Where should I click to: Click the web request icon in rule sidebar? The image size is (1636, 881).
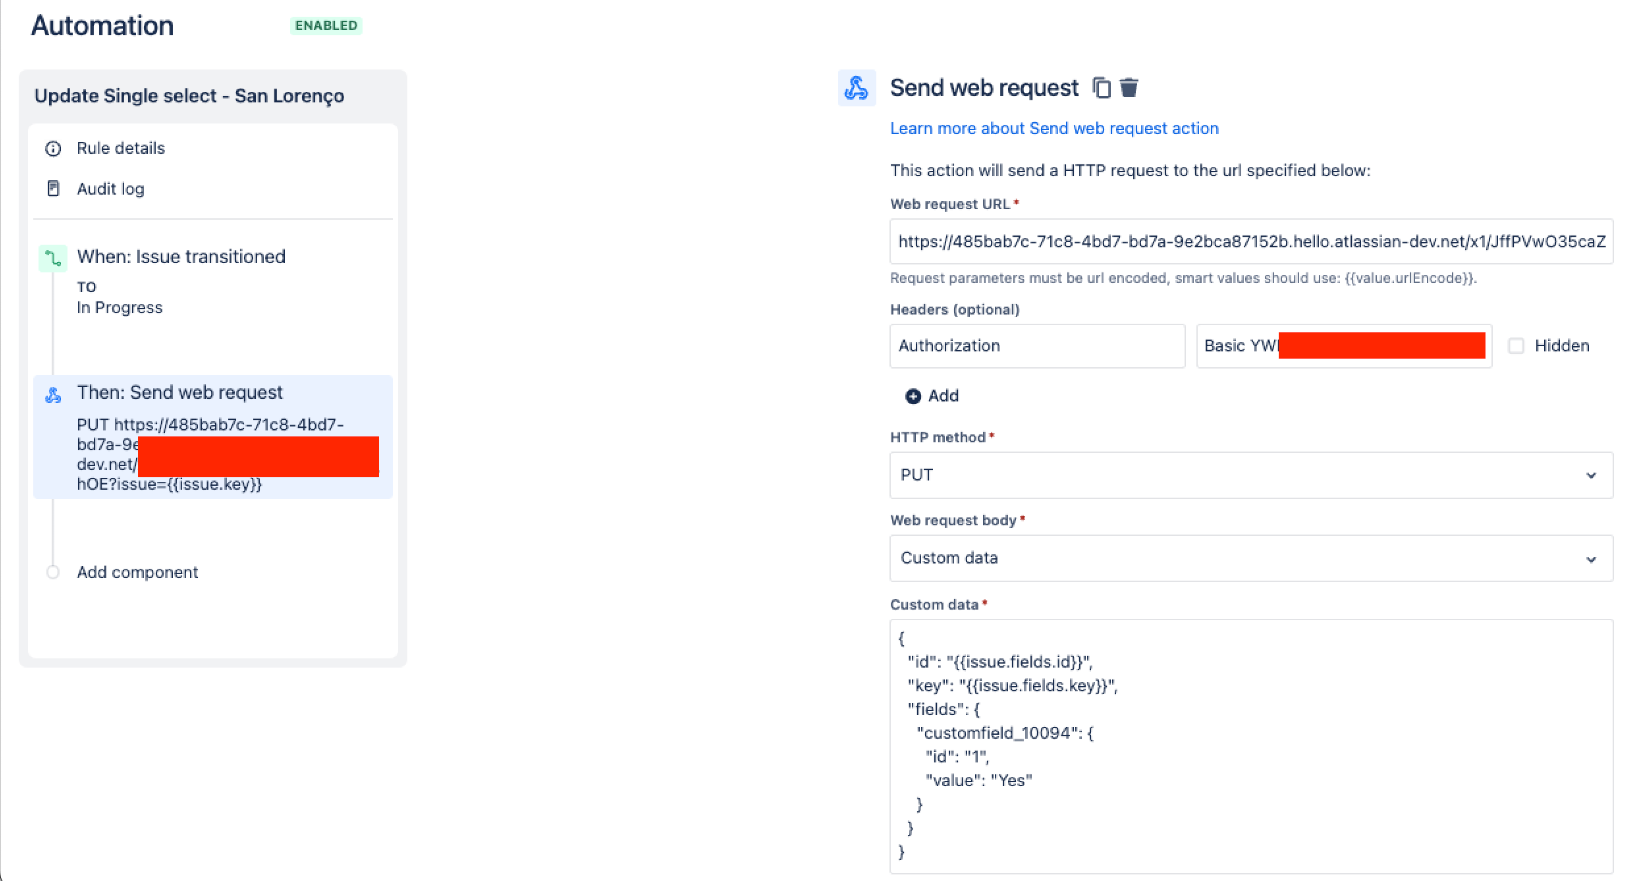(54, 395)
